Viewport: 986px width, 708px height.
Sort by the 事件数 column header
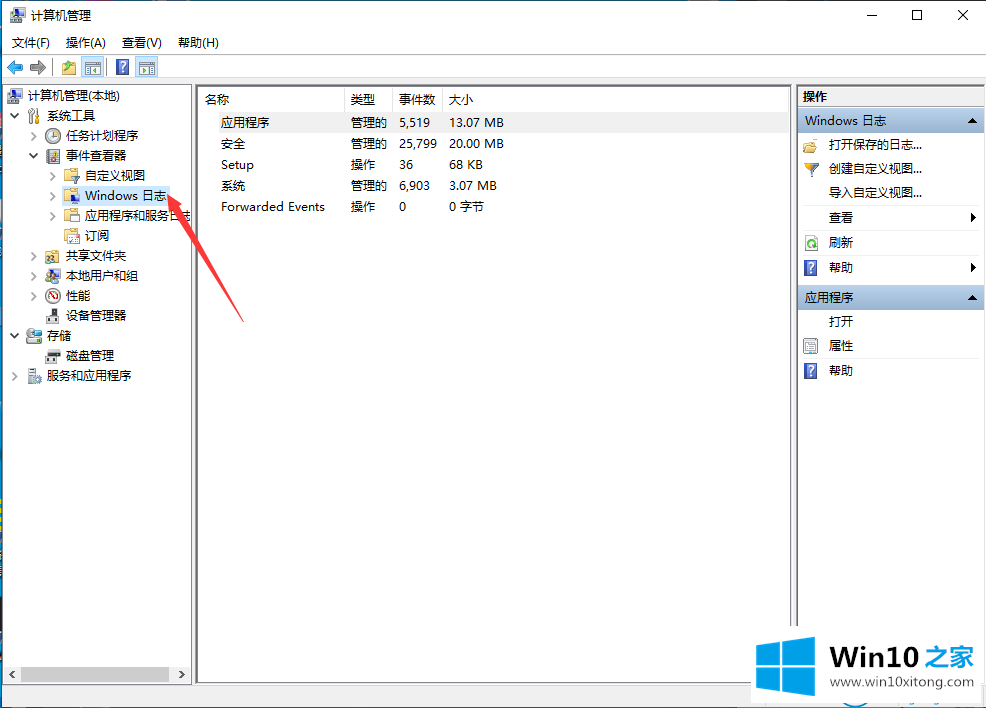click(x=418, y=99)
